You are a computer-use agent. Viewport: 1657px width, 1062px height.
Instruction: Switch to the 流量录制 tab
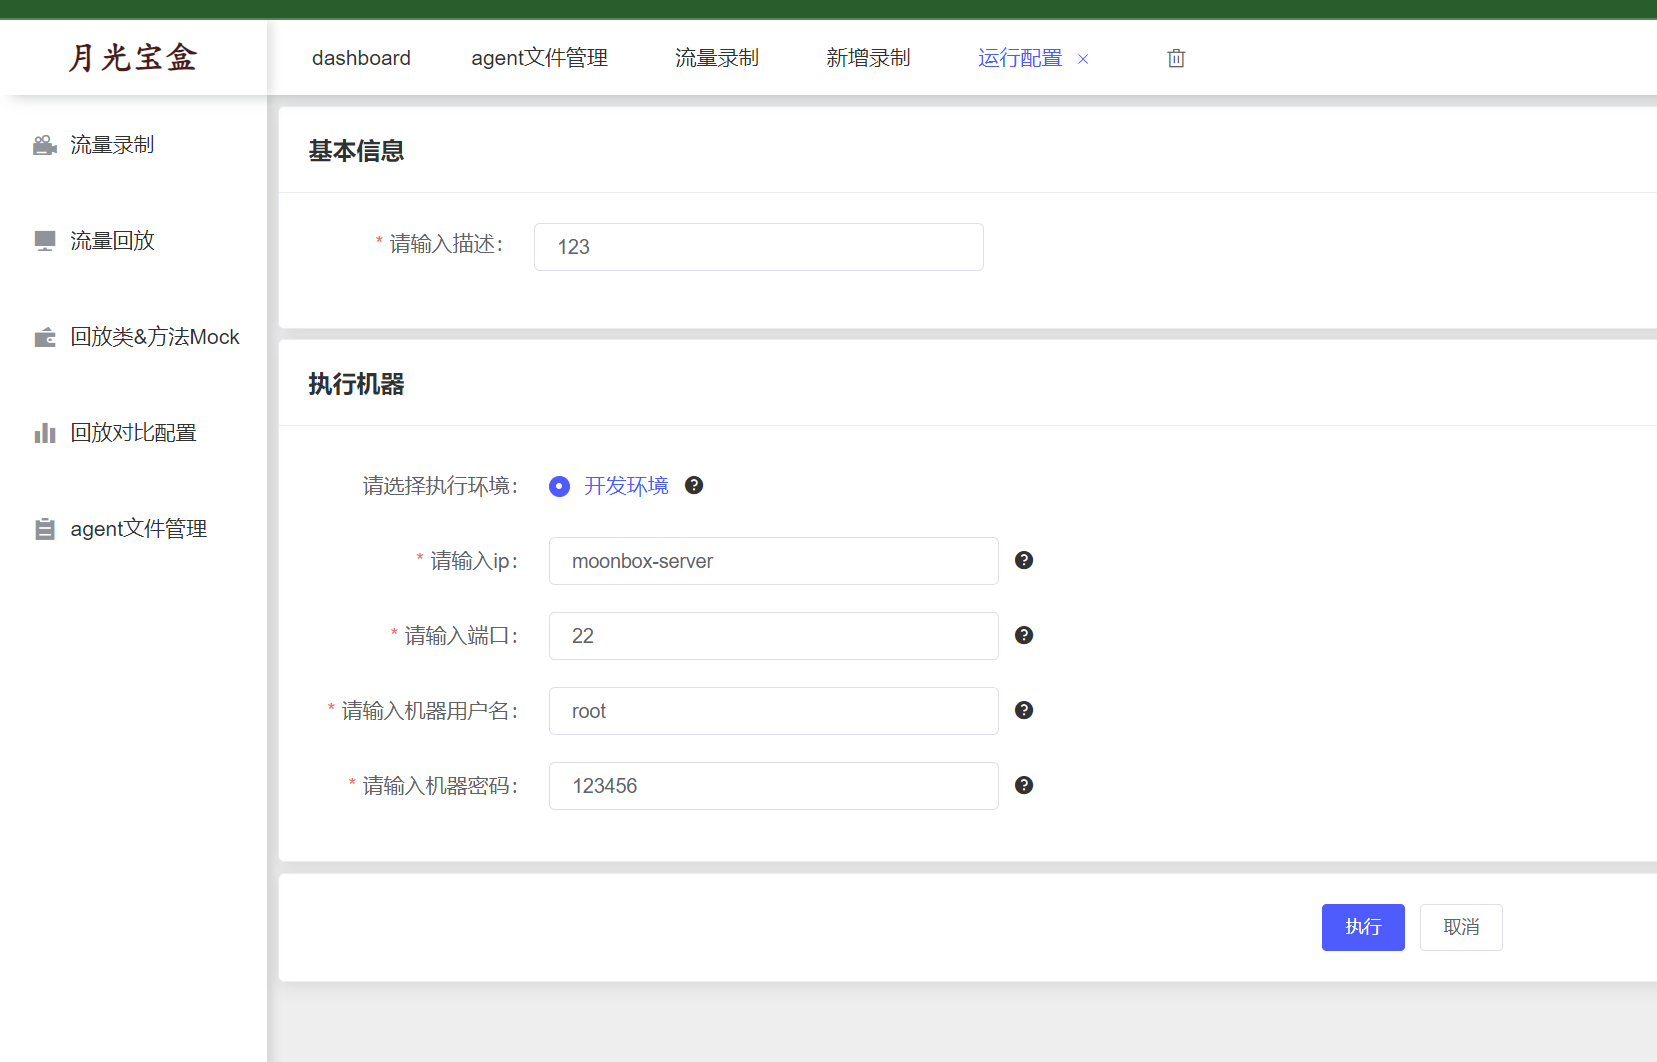717,58
